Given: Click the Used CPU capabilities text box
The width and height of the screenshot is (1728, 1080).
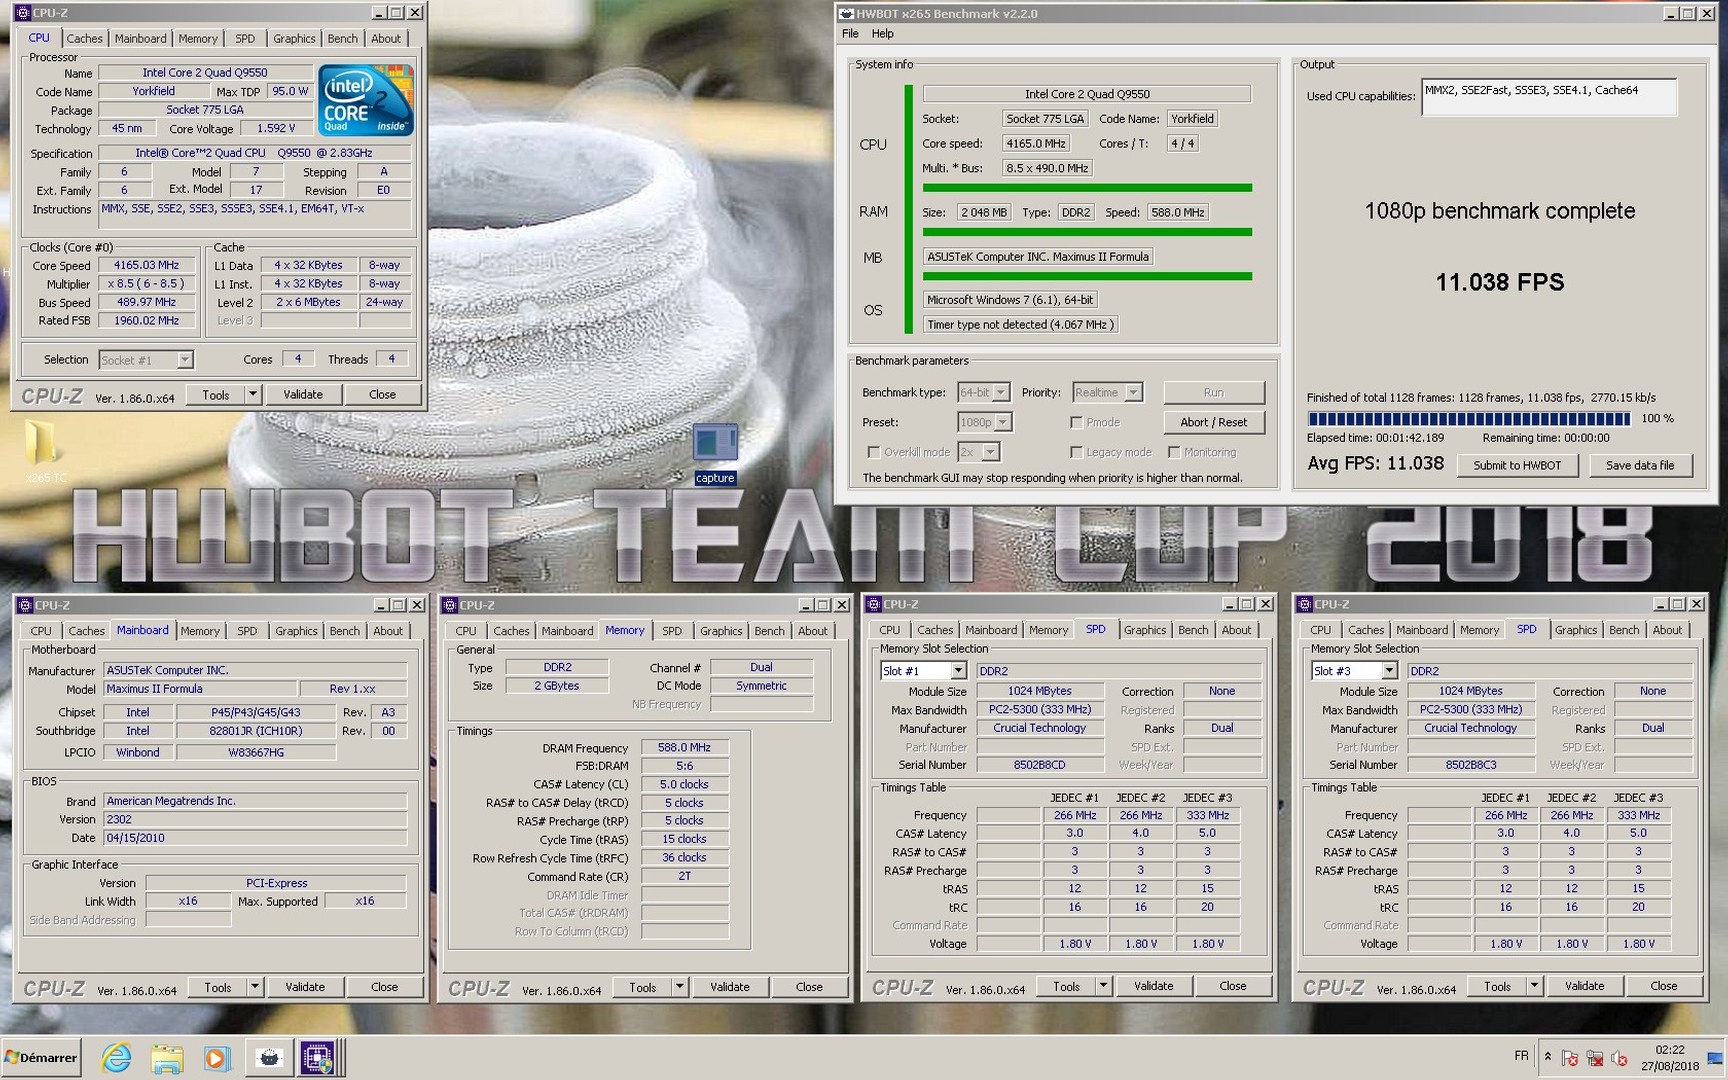Looking at the screenshot, I should 1549,97.
